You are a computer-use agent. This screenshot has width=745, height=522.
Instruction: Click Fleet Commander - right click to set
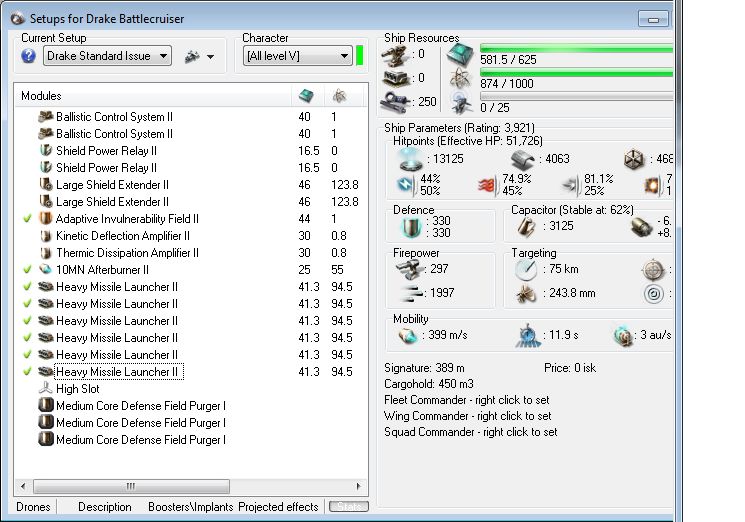tap(467, 400)
